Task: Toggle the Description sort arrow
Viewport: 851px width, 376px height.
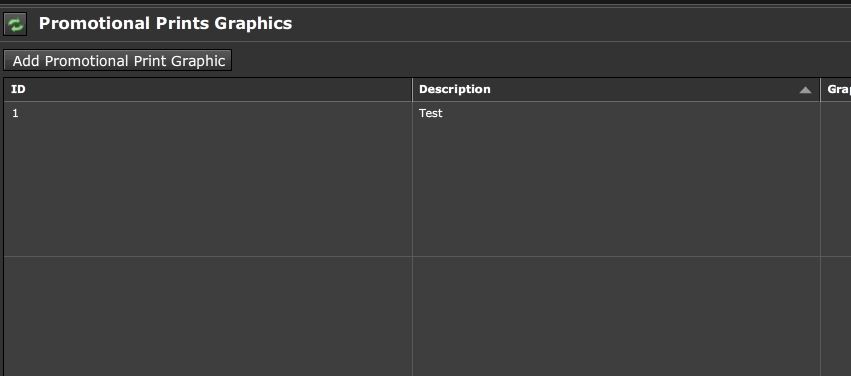Action: pos(805,90)
